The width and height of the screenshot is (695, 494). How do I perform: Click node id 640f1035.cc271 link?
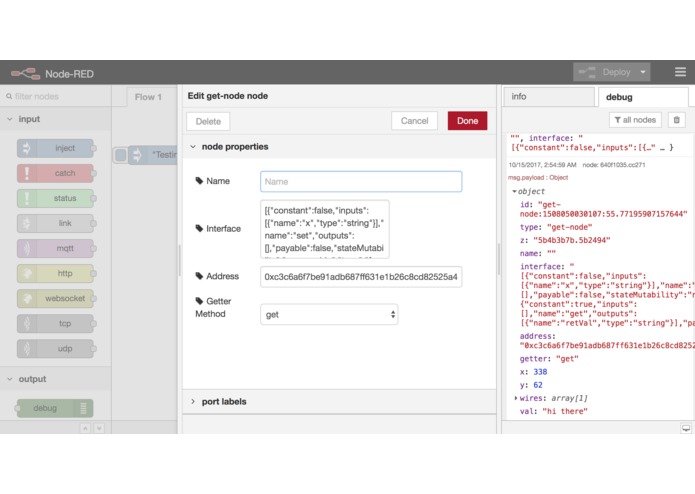(x=613, y=165)
